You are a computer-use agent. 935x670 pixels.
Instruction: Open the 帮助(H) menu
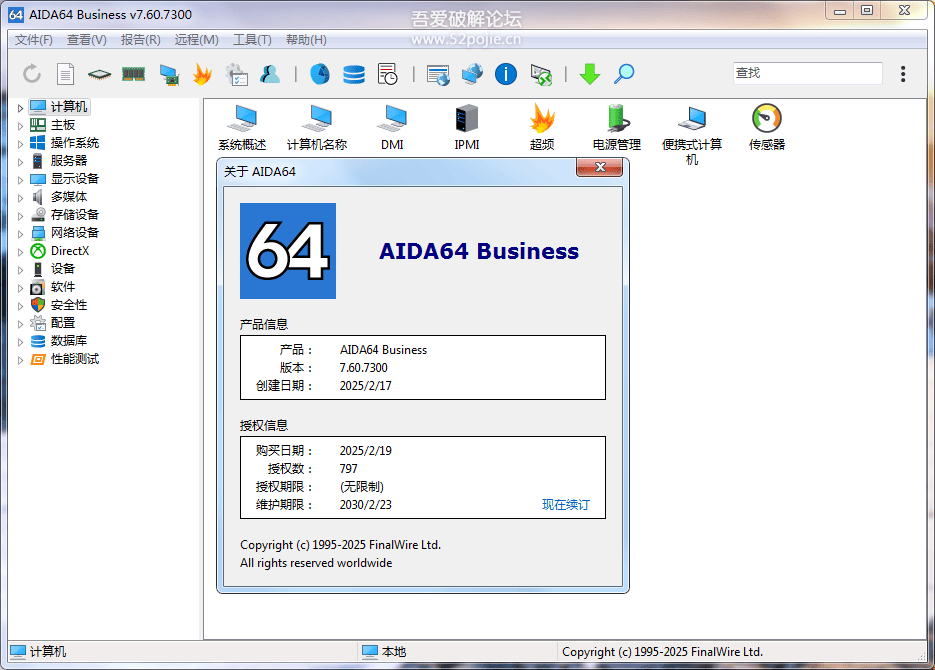coord(306,39)
